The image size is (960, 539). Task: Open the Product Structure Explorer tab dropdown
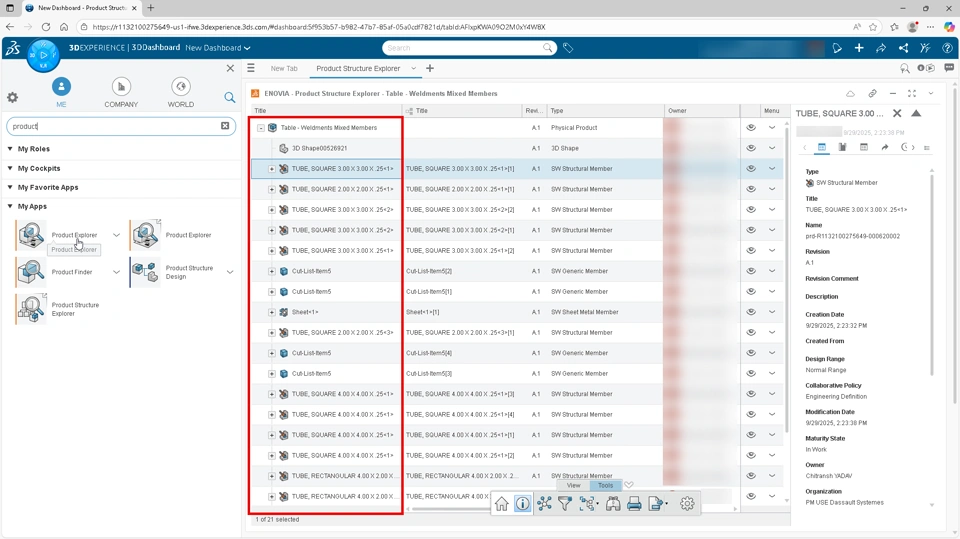(413, 68)
